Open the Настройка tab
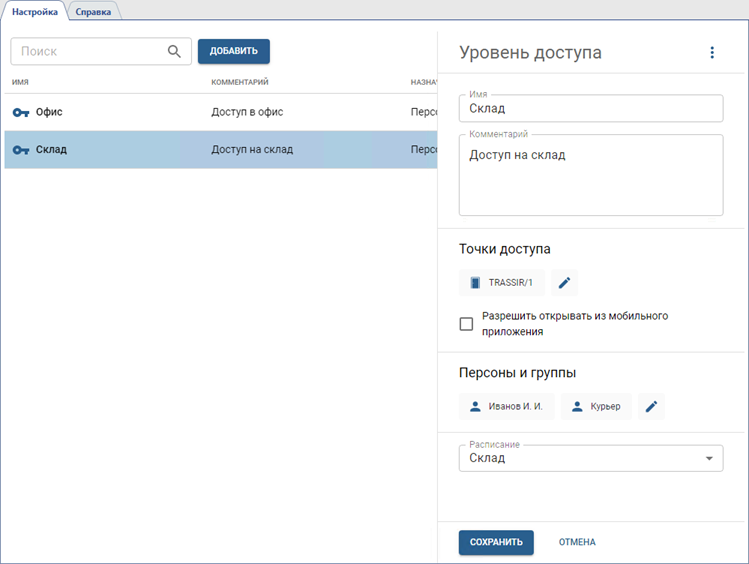Image resolution: width=749 pixels, height=564 pixels. coord(35,12)
